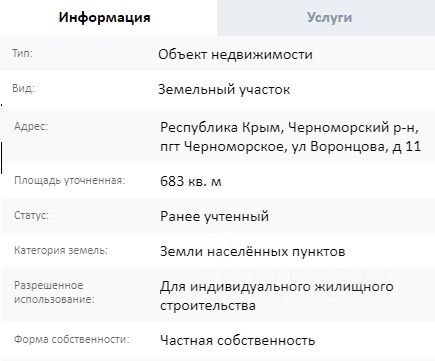Select Земли населённых пунктов value
435x361 pixels.
253,251
